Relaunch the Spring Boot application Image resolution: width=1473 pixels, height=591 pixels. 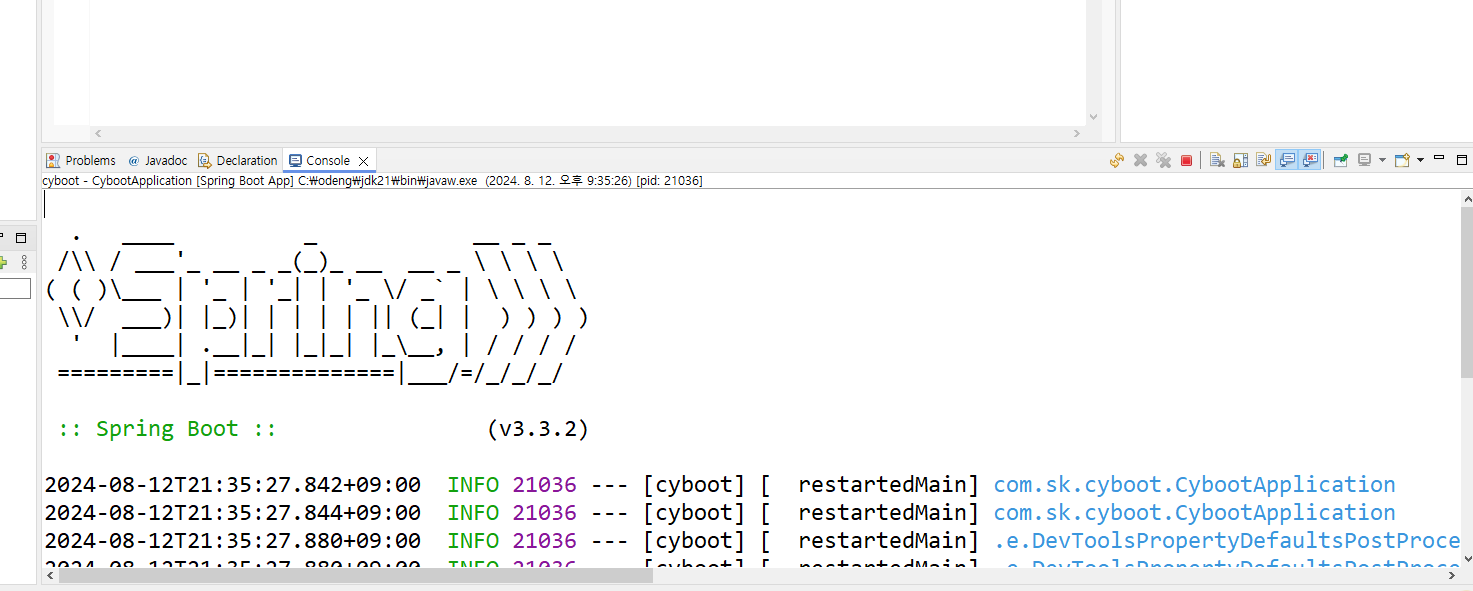(x=1117, y=160)
